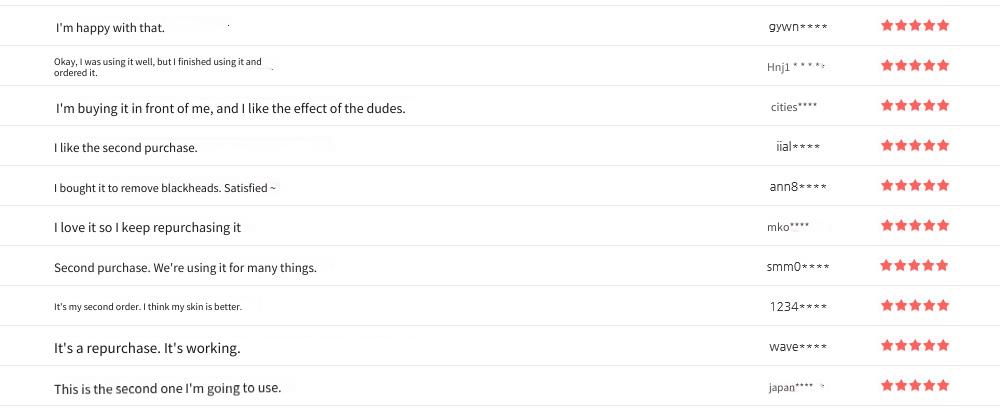This screenshot has height=415, width=1000.
Task: Select the stars next to cities**** review
Action: (x=915, y=105)
